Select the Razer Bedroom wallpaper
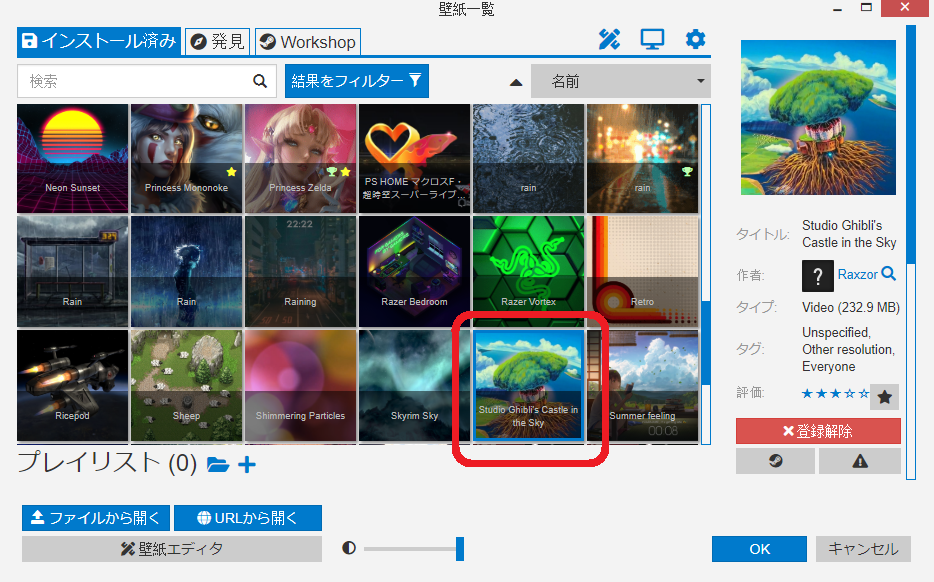This screenshot has height=582, width=934. (415, 272)
